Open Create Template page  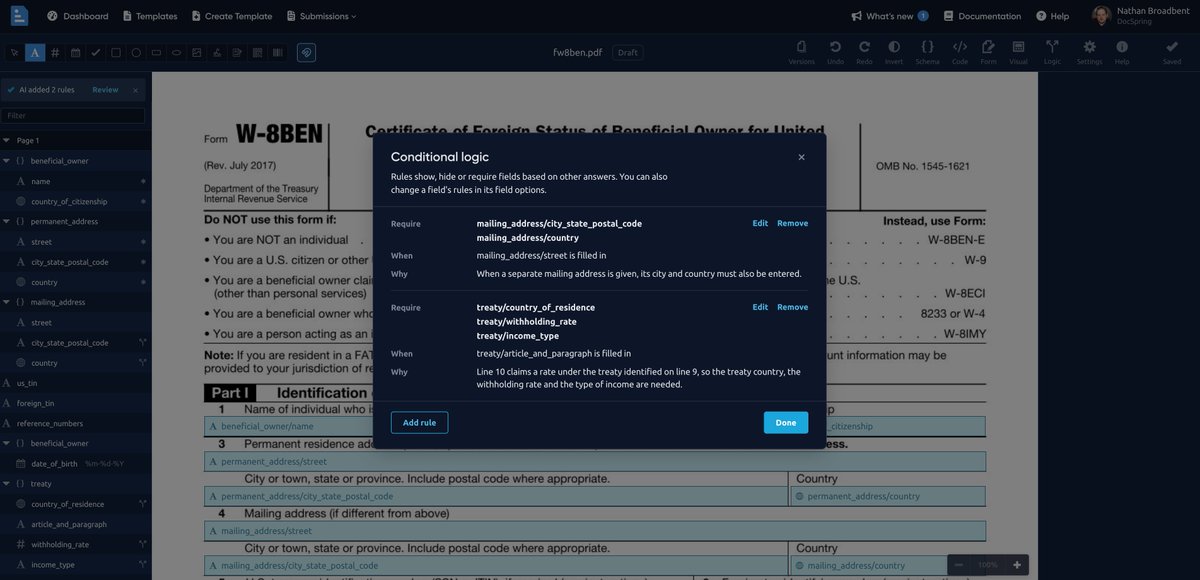coord(231,16)
